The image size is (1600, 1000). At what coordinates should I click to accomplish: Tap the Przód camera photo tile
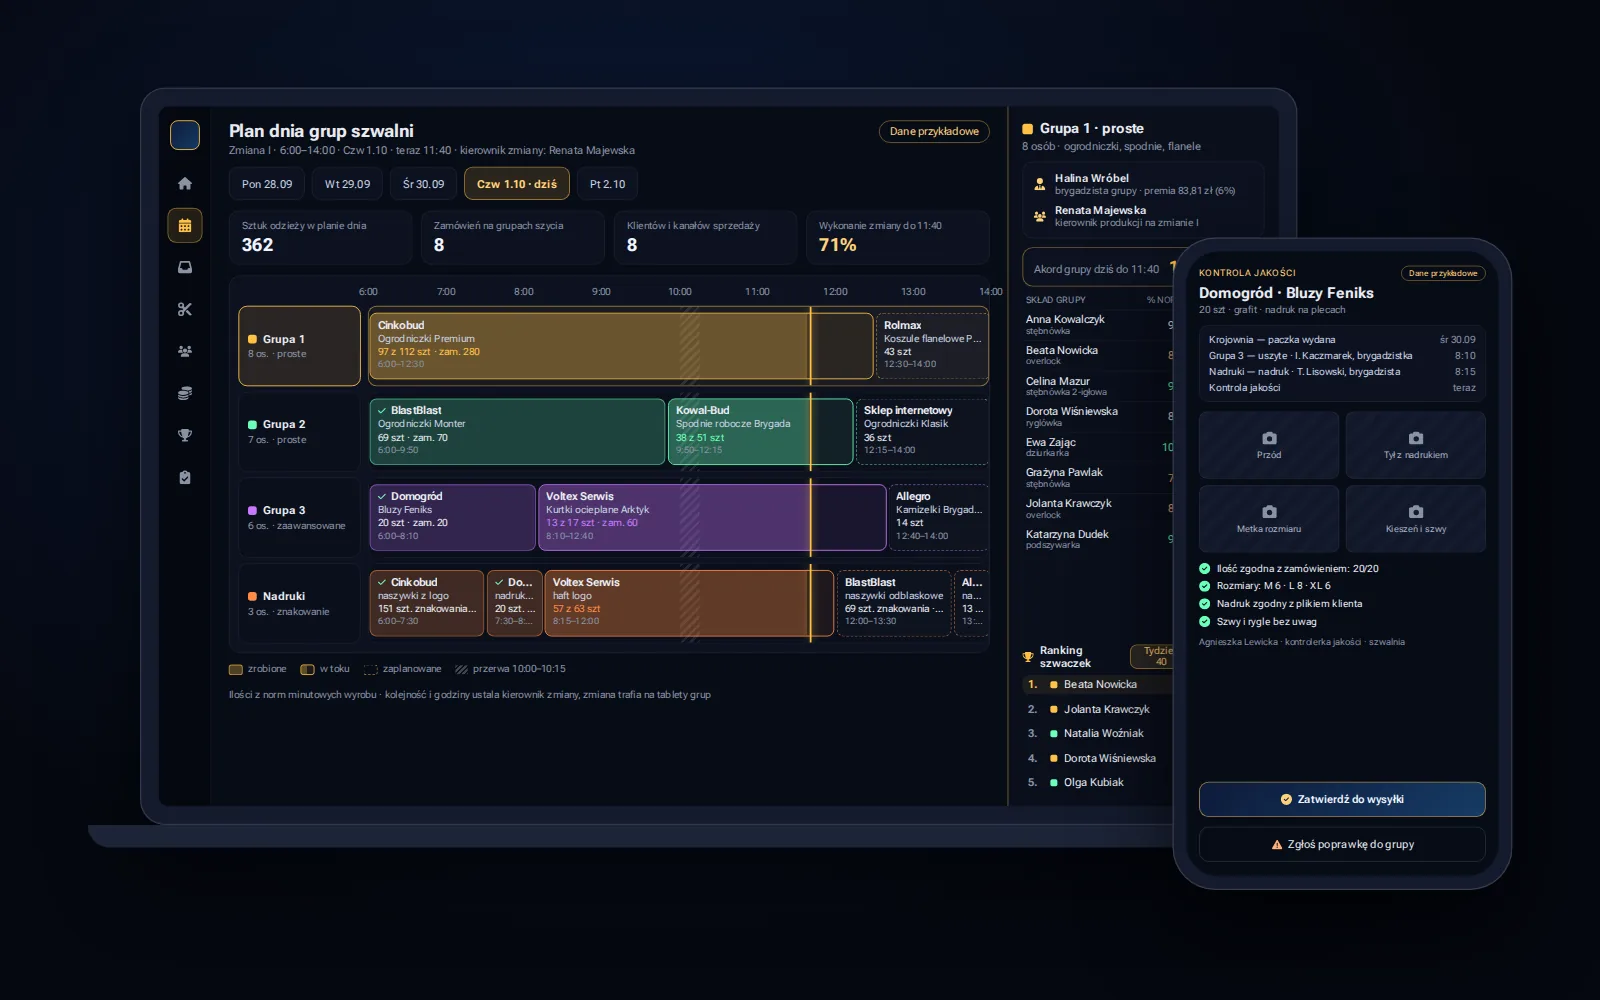click(x=1269, y=445)
